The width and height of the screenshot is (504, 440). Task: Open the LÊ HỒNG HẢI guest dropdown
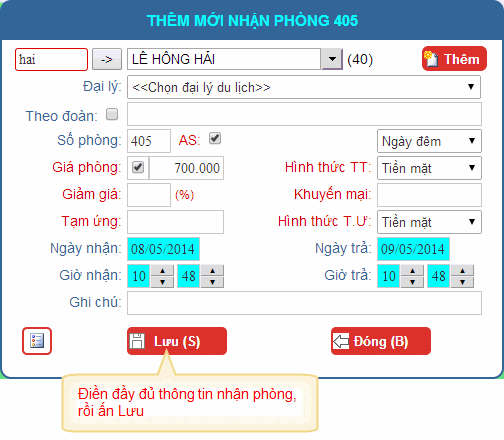tap(332, 59)
